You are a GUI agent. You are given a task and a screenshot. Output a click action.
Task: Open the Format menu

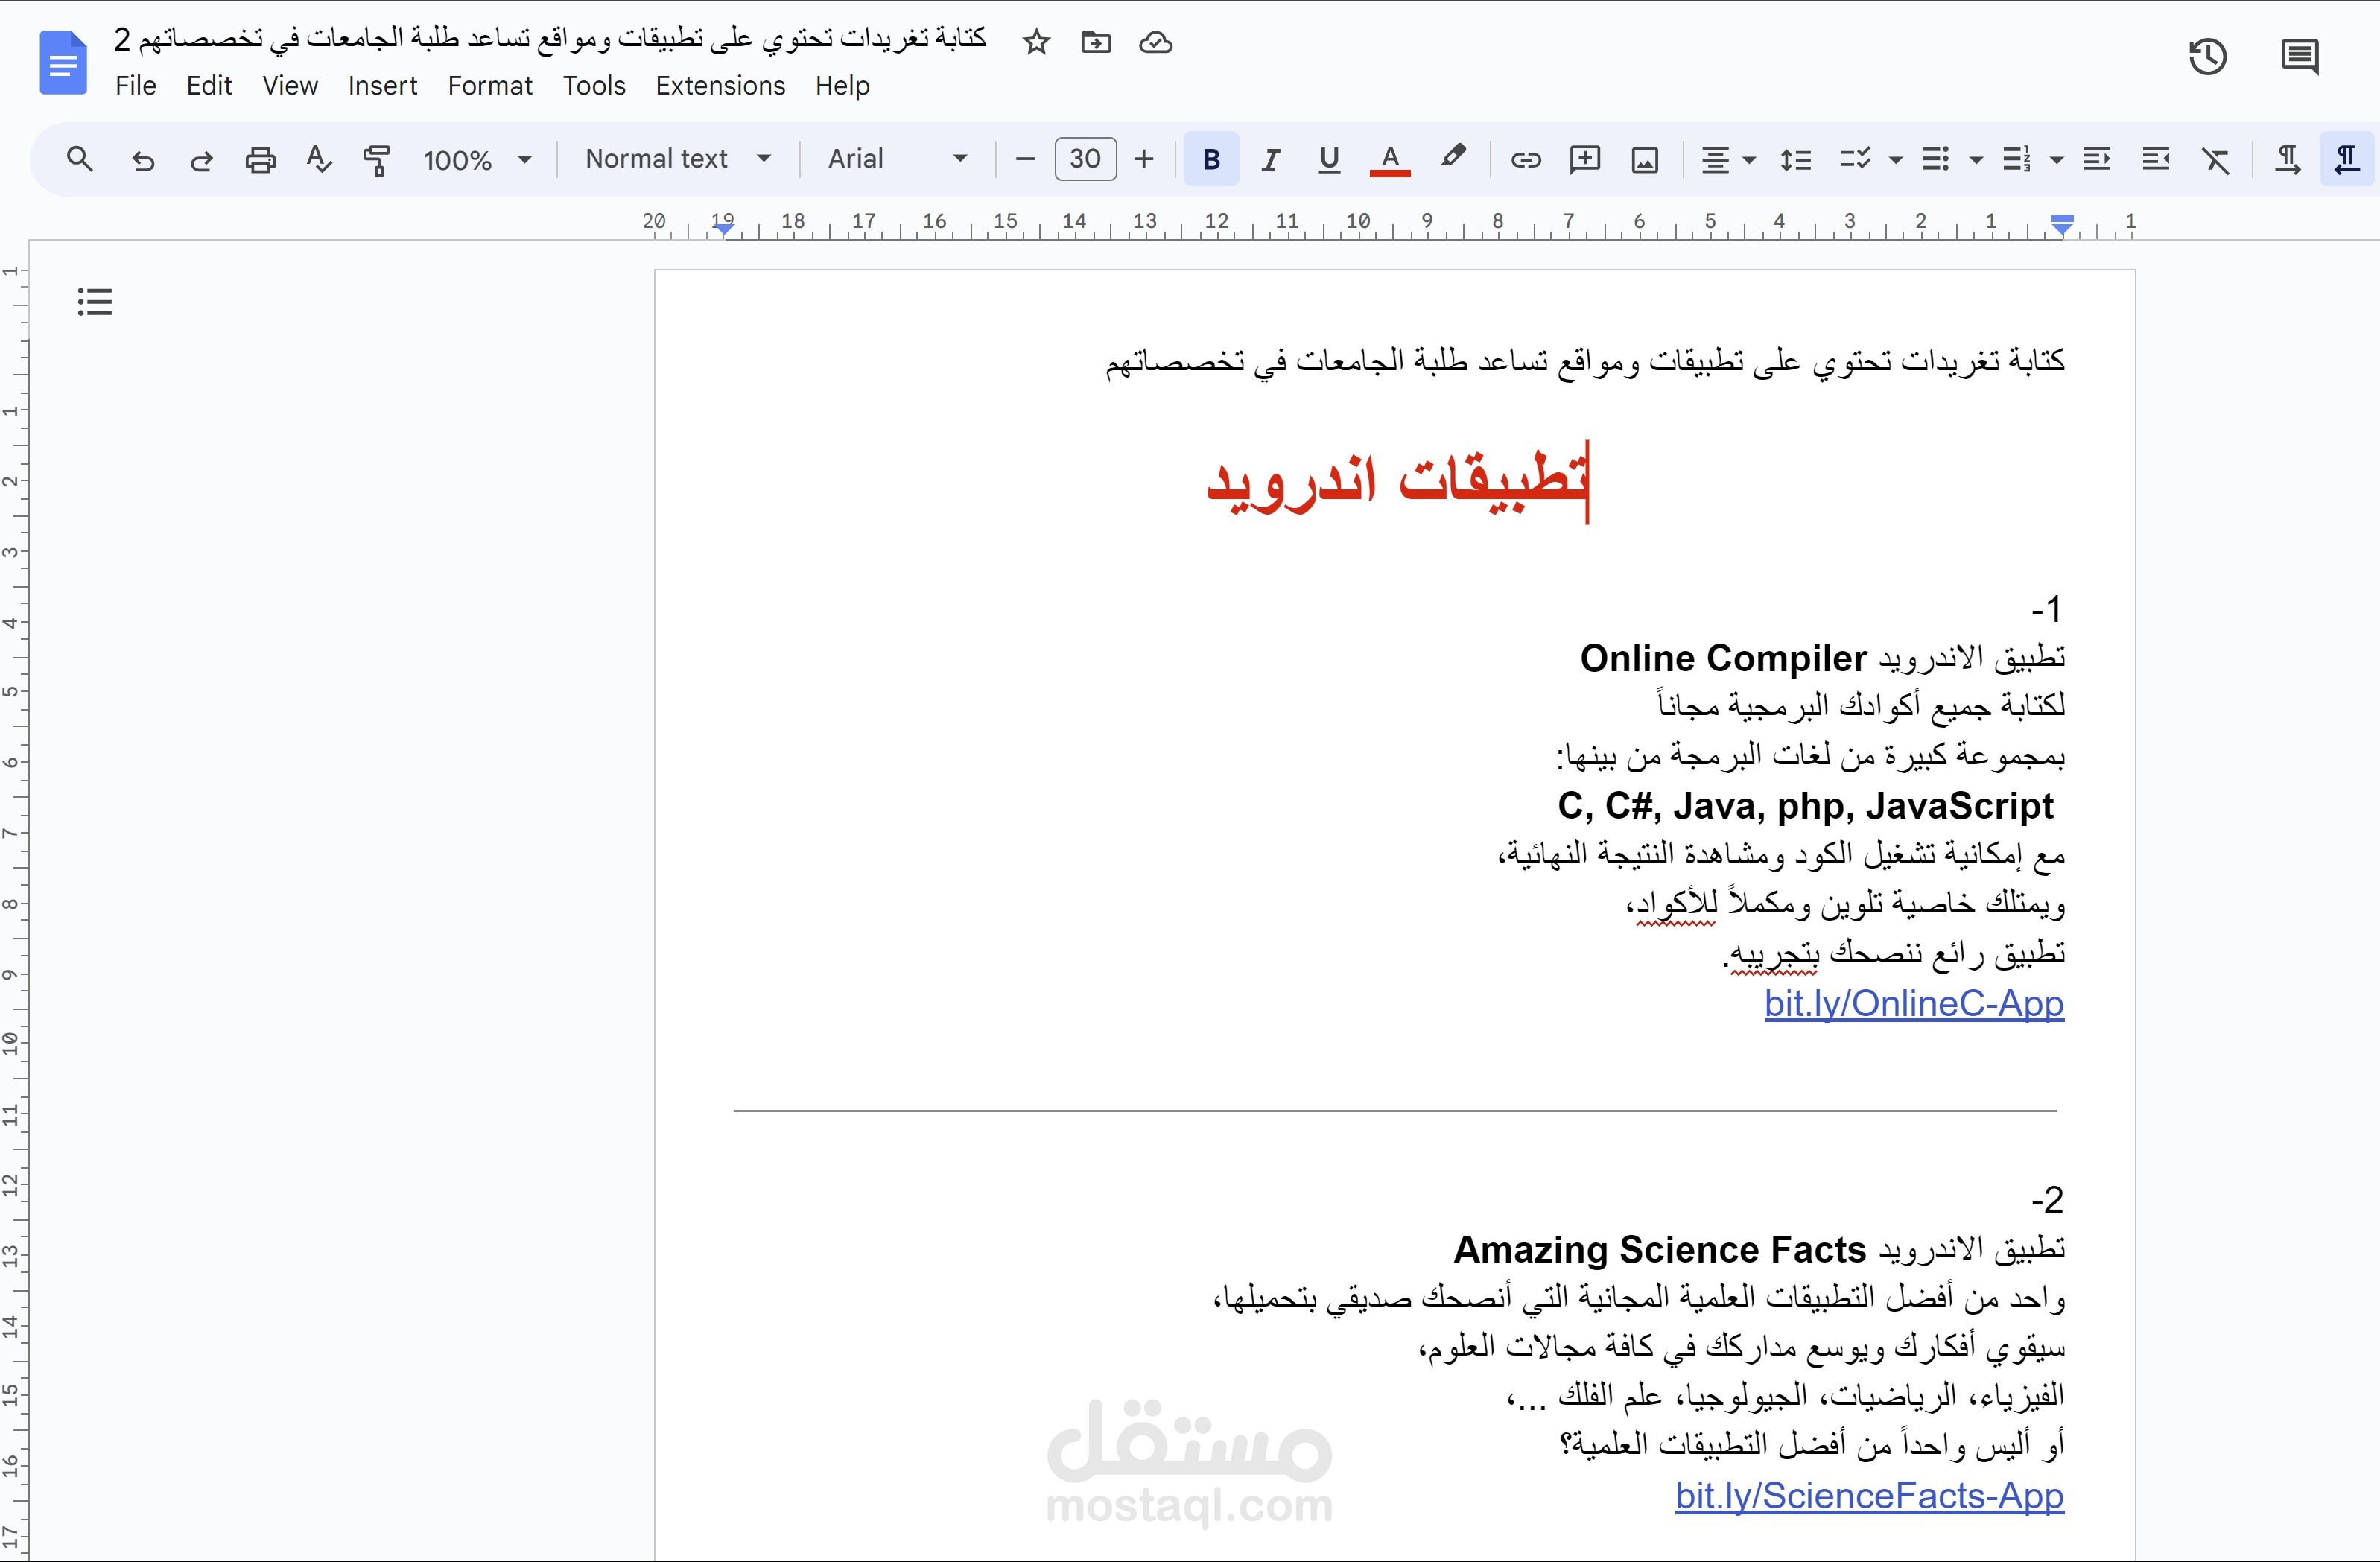click(485, 82)
